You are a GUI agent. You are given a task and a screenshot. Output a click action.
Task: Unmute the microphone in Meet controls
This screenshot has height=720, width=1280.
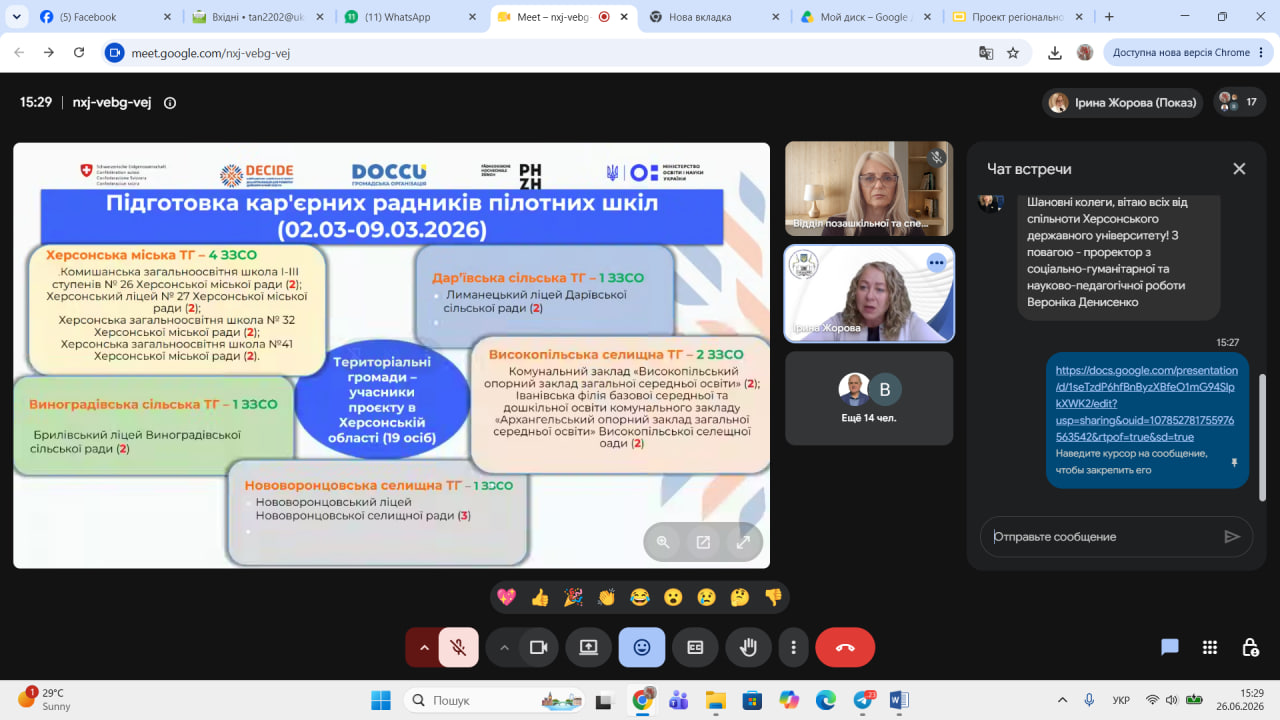click(x=459, y=647)
